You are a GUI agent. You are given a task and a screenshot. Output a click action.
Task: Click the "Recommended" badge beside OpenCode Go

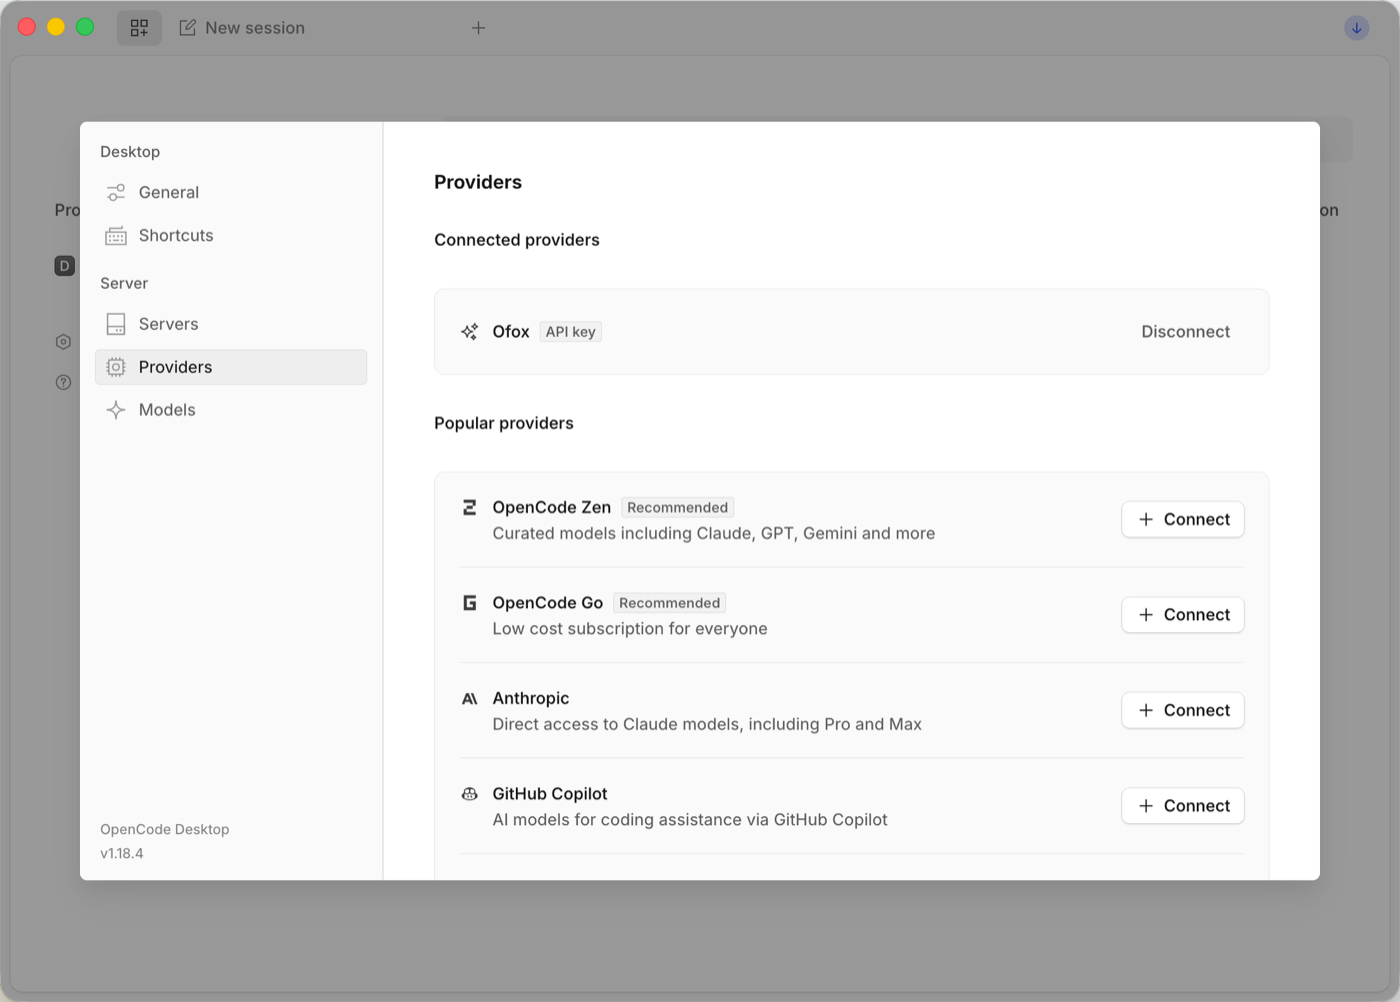click(670, 603)
